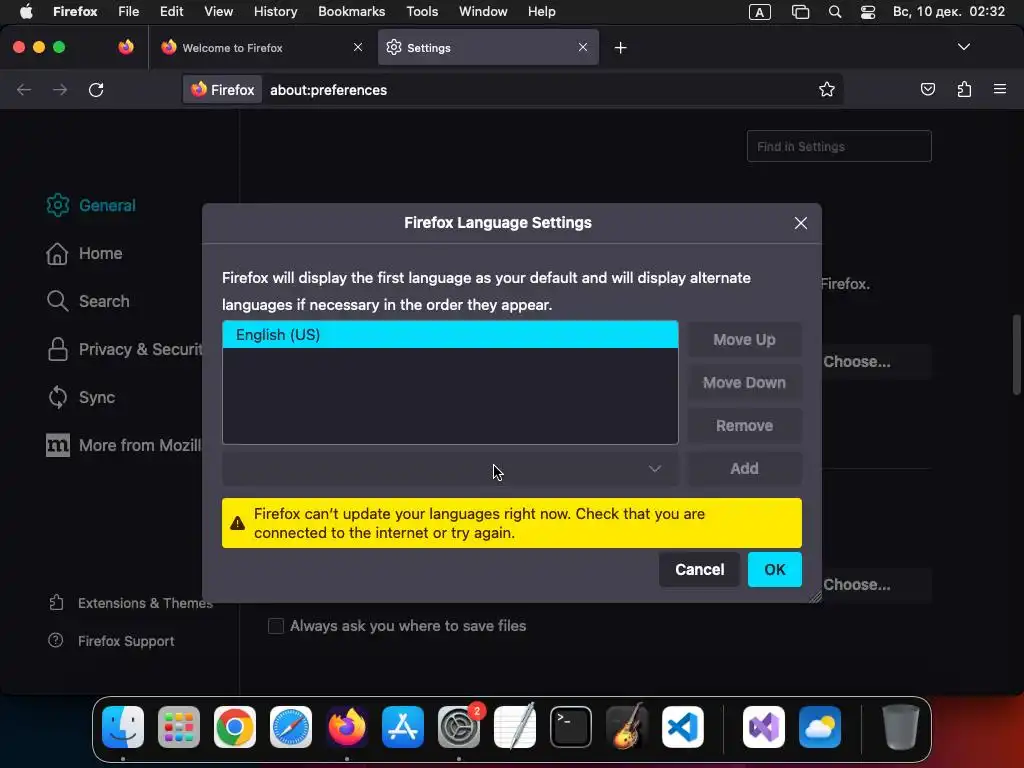Open Spotlight search in menu bar
Screen dimensions: 1024x768
coord(835,12)
